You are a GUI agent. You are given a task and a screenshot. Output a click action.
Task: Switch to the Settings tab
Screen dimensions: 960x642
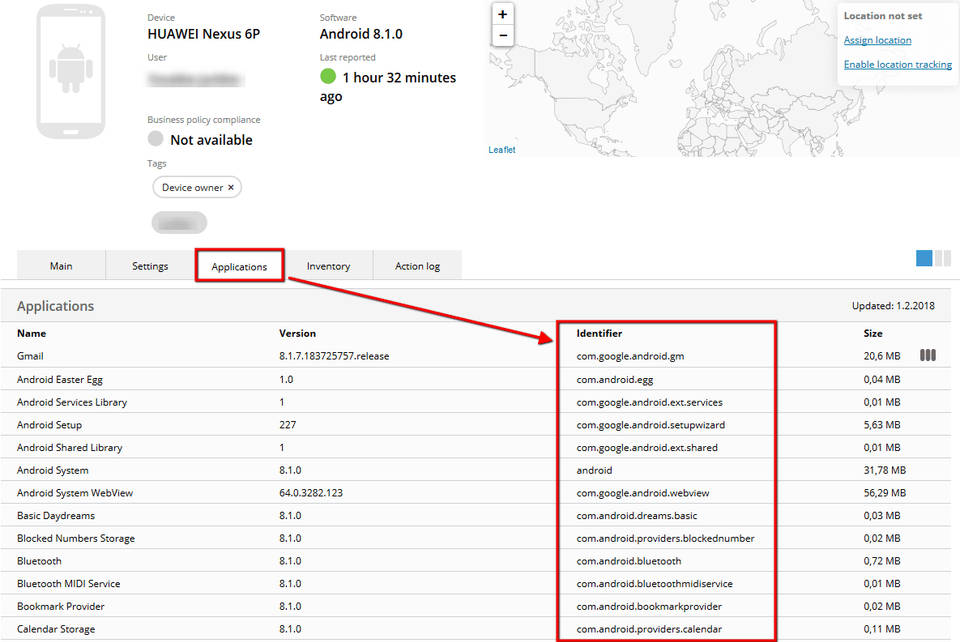point(150,266)
